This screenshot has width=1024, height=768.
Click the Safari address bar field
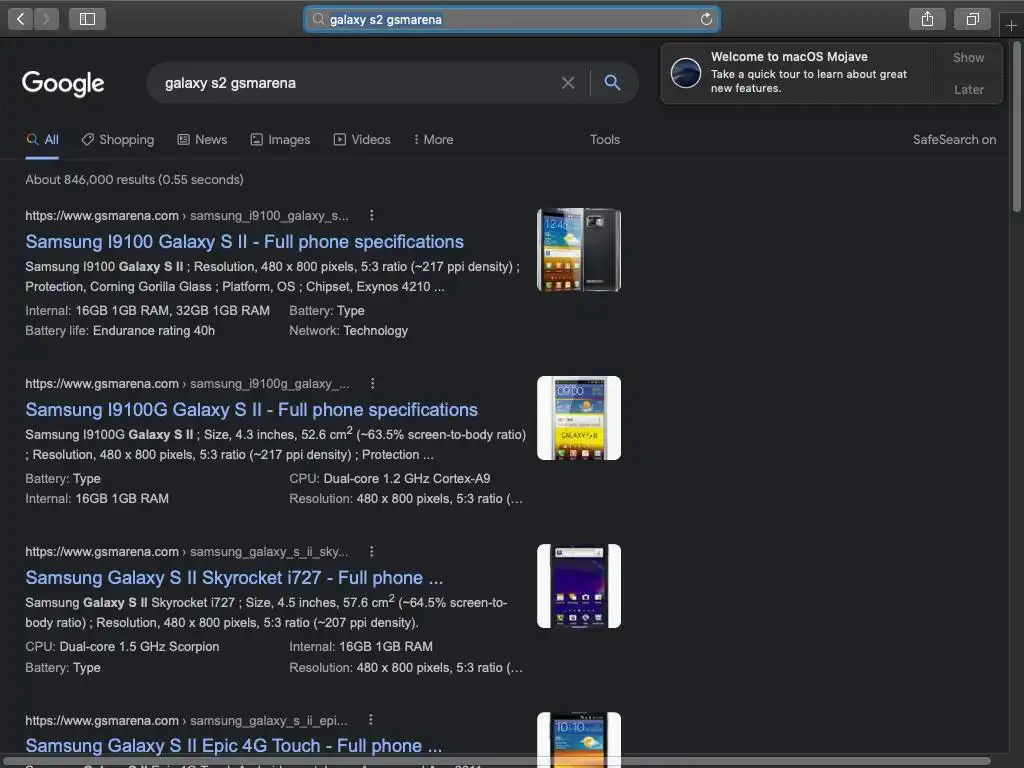(x=511, y=19)
